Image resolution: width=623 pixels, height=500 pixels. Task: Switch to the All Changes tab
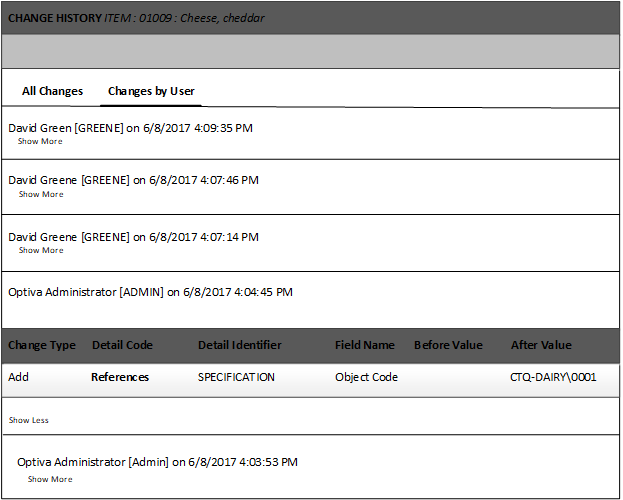(x=52, y=91)
